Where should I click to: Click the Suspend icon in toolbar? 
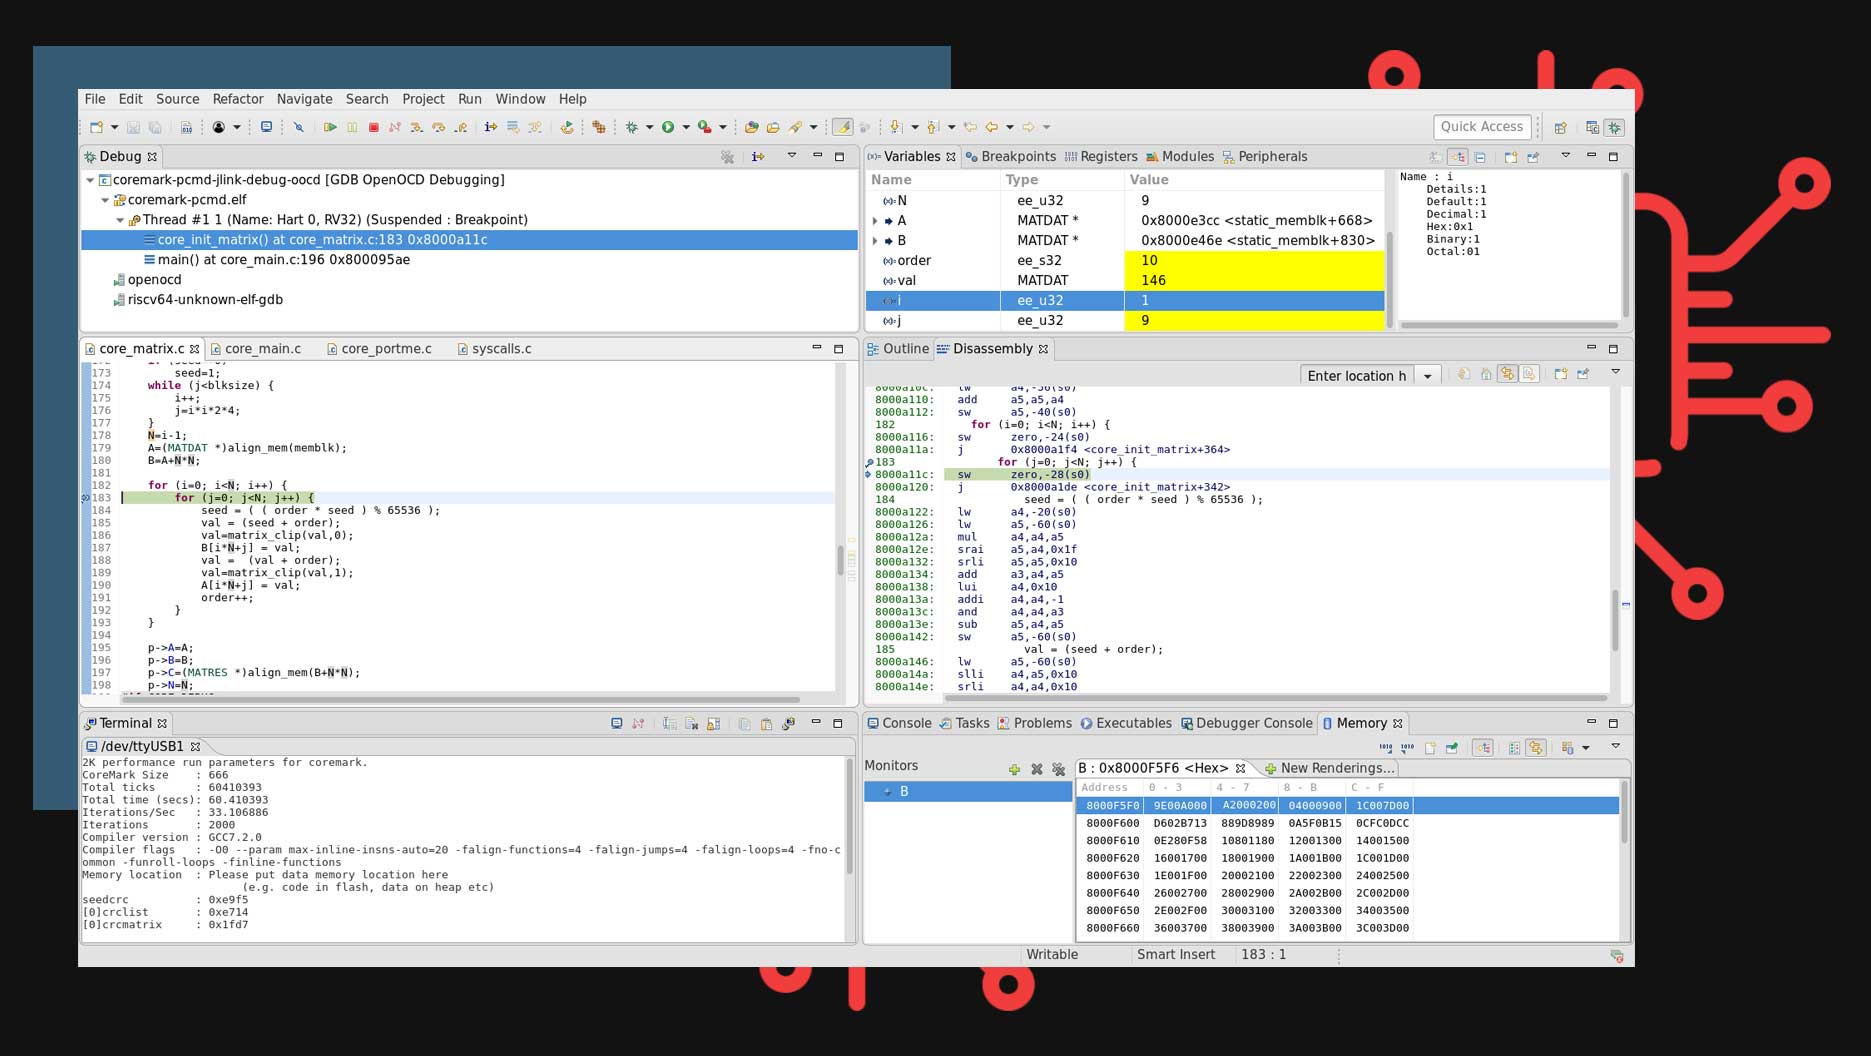[x=352, y=127]
